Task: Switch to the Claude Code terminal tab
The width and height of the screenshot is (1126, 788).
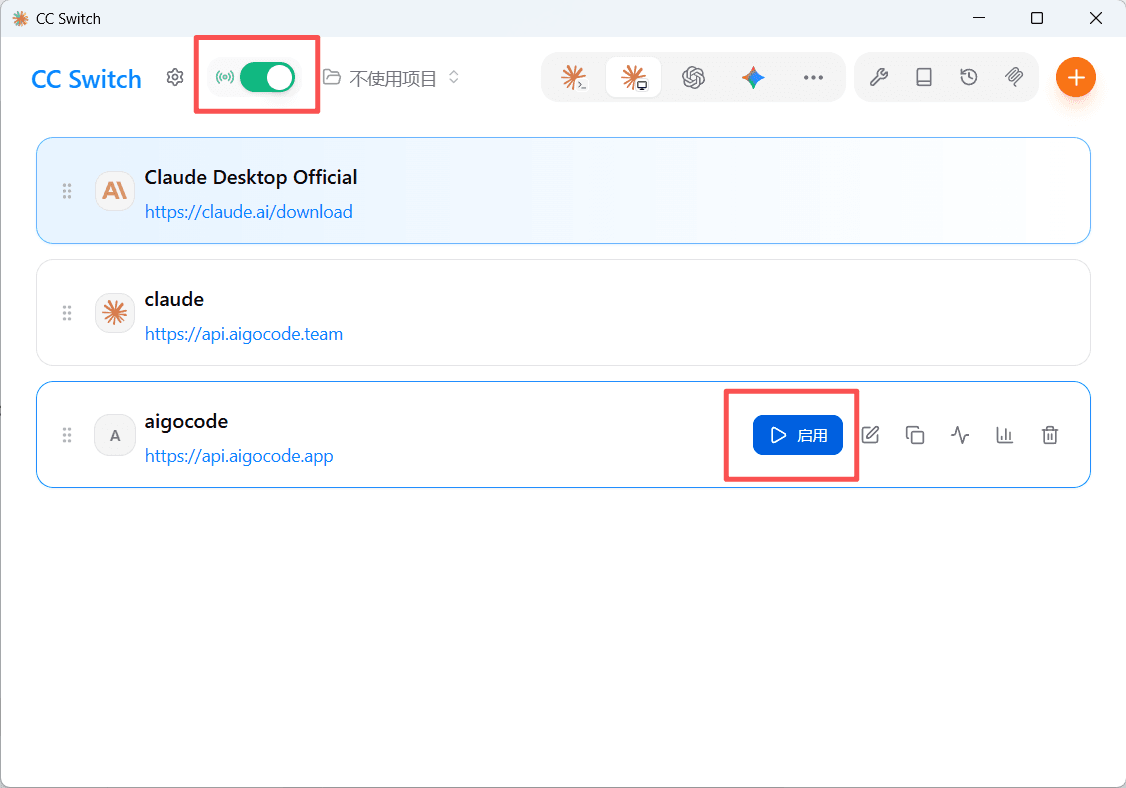Action: [x=574, y=77]
